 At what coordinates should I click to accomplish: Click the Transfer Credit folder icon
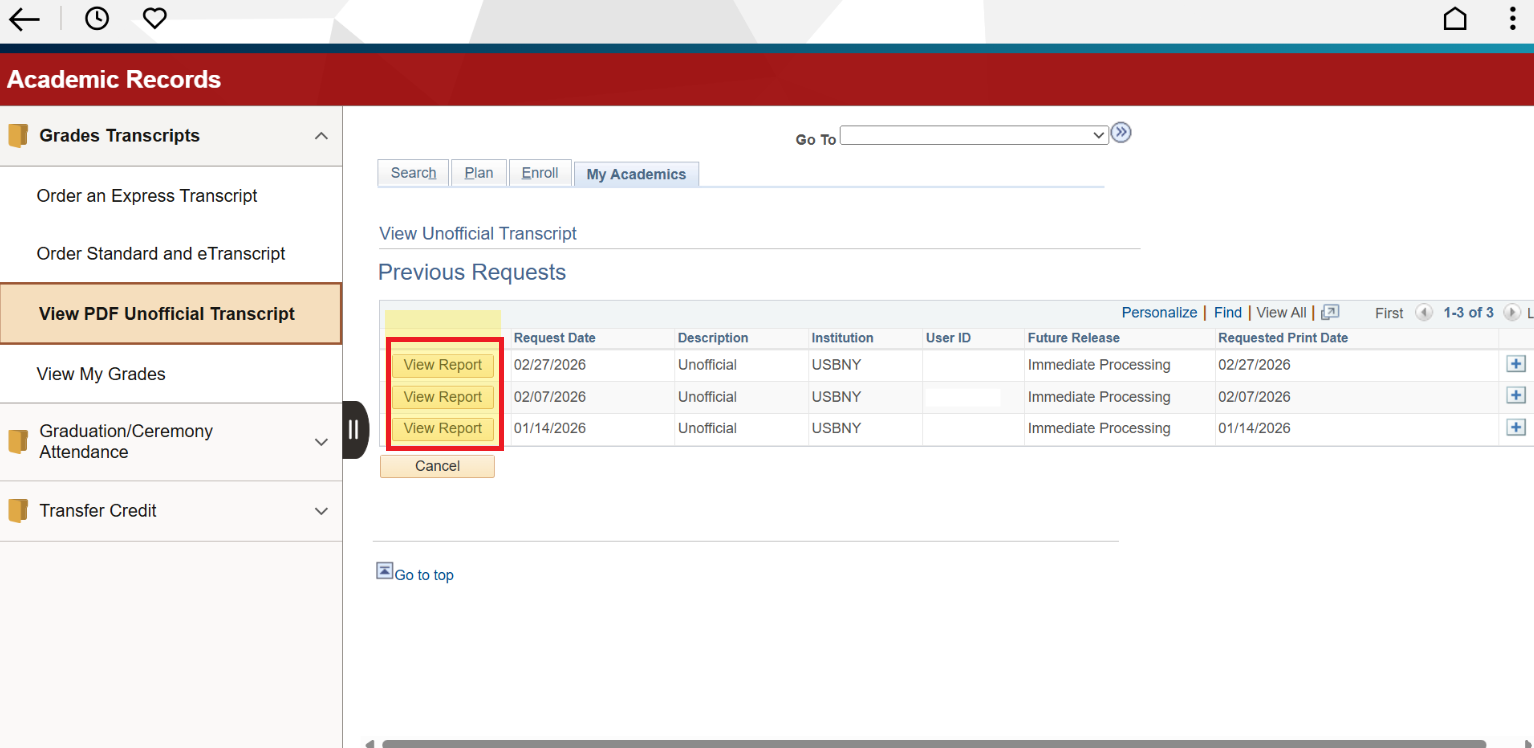coord(18,511)
